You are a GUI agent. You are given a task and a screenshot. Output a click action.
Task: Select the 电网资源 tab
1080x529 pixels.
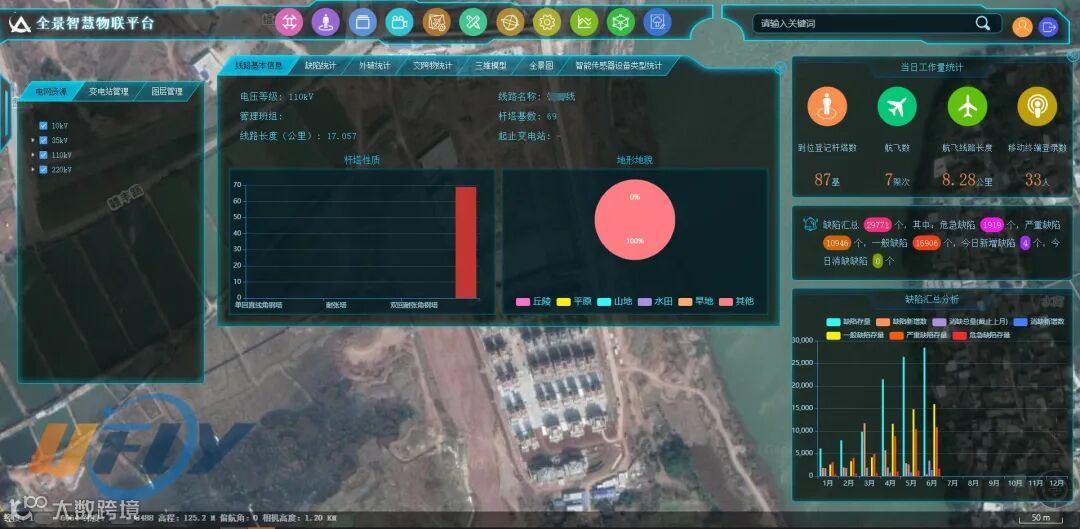click(x=52, y=92)
